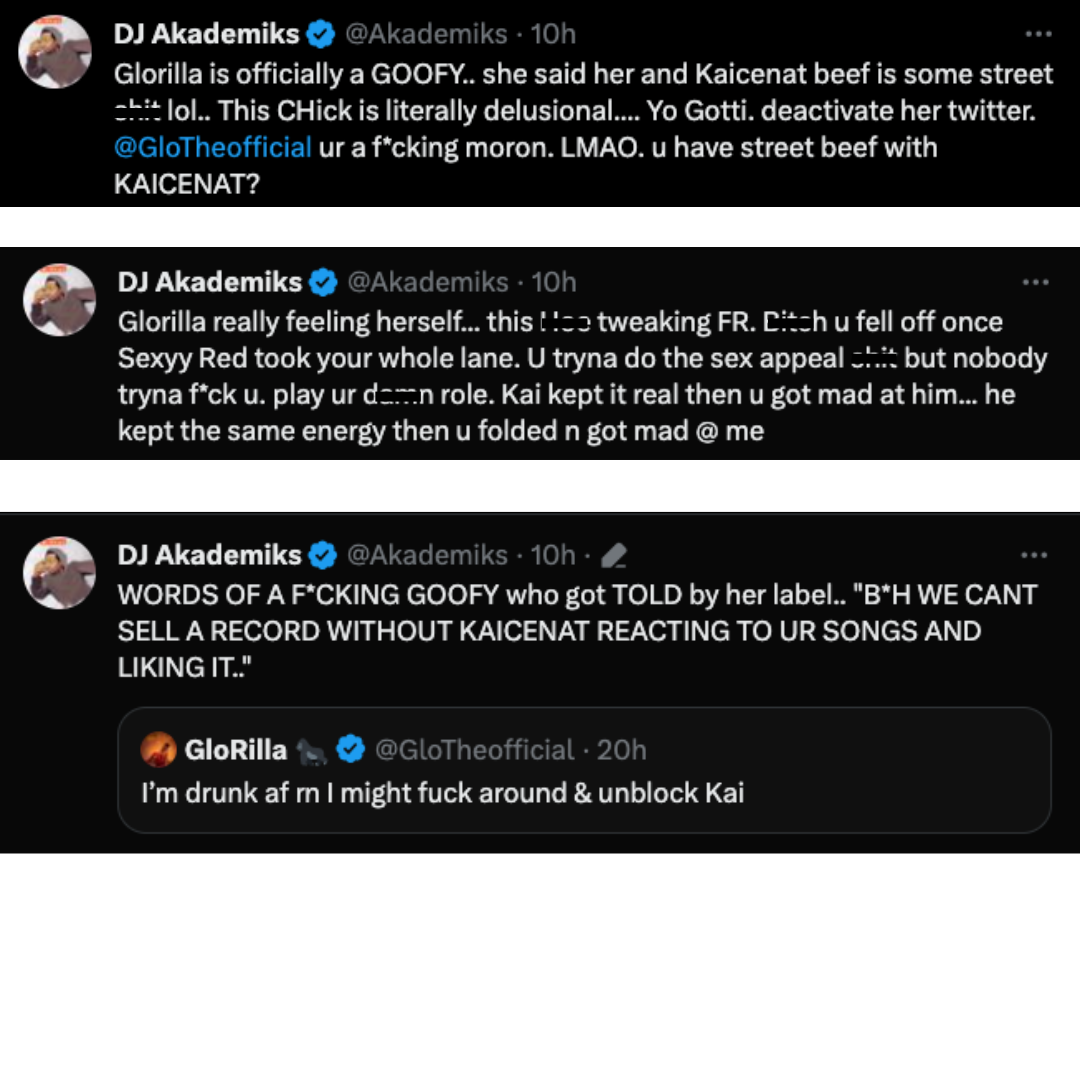
Task: Open DJ Akademiks avatar on the second tweet
Action: (x=59, y=300)
